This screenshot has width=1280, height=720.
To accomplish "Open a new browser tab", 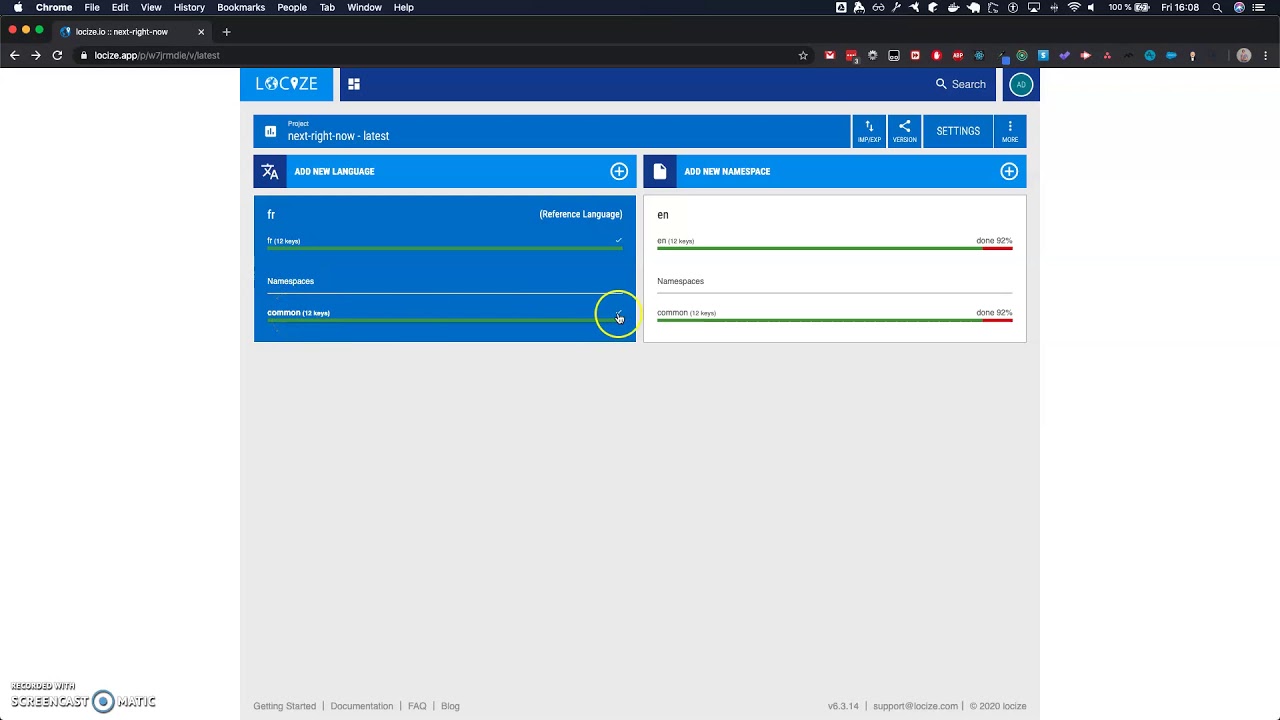I will [x=226, y=32].
